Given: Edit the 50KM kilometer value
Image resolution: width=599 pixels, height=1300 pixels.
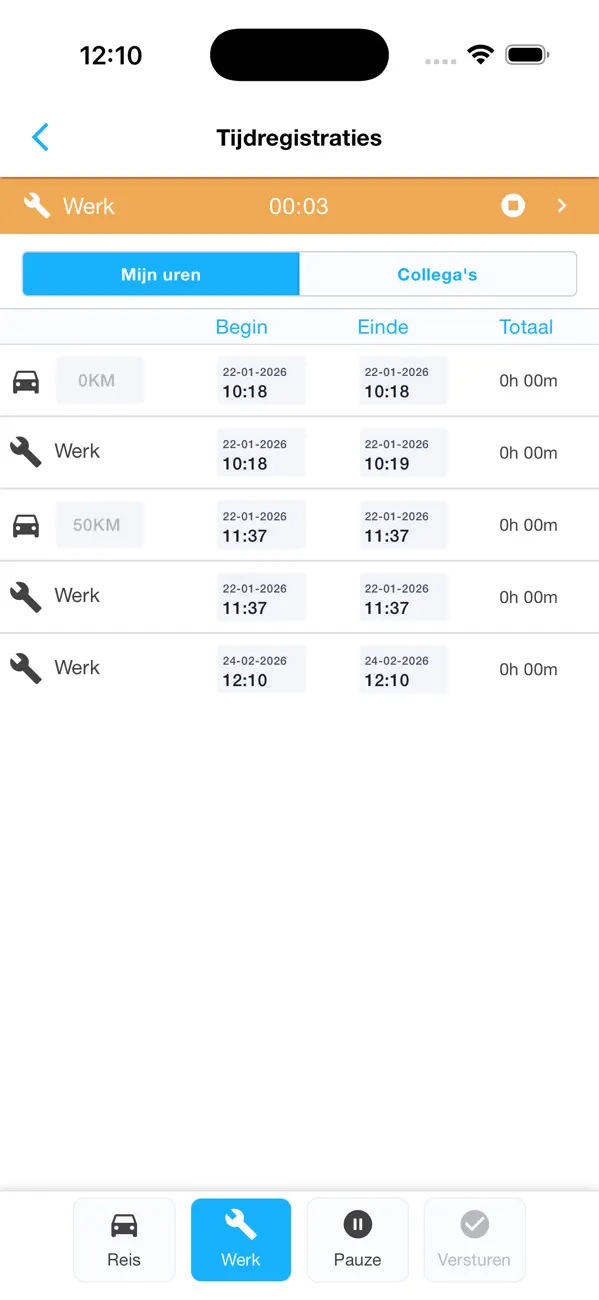Looking at the screenshot, I should click(x=100, y=524).
